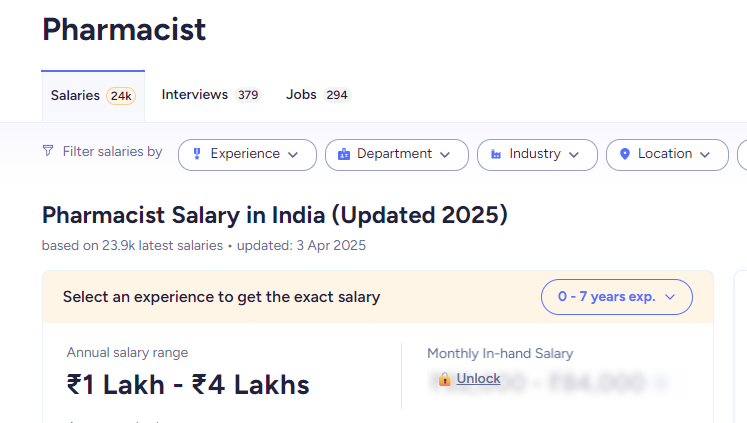Click the 24k salaries count badge

click(121, 96)
